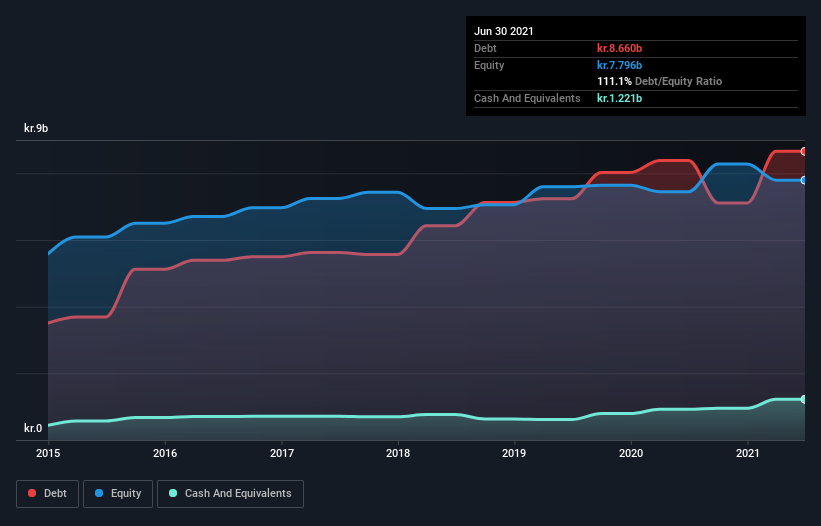Click the Equity row label in tooltip

(489, 65)
